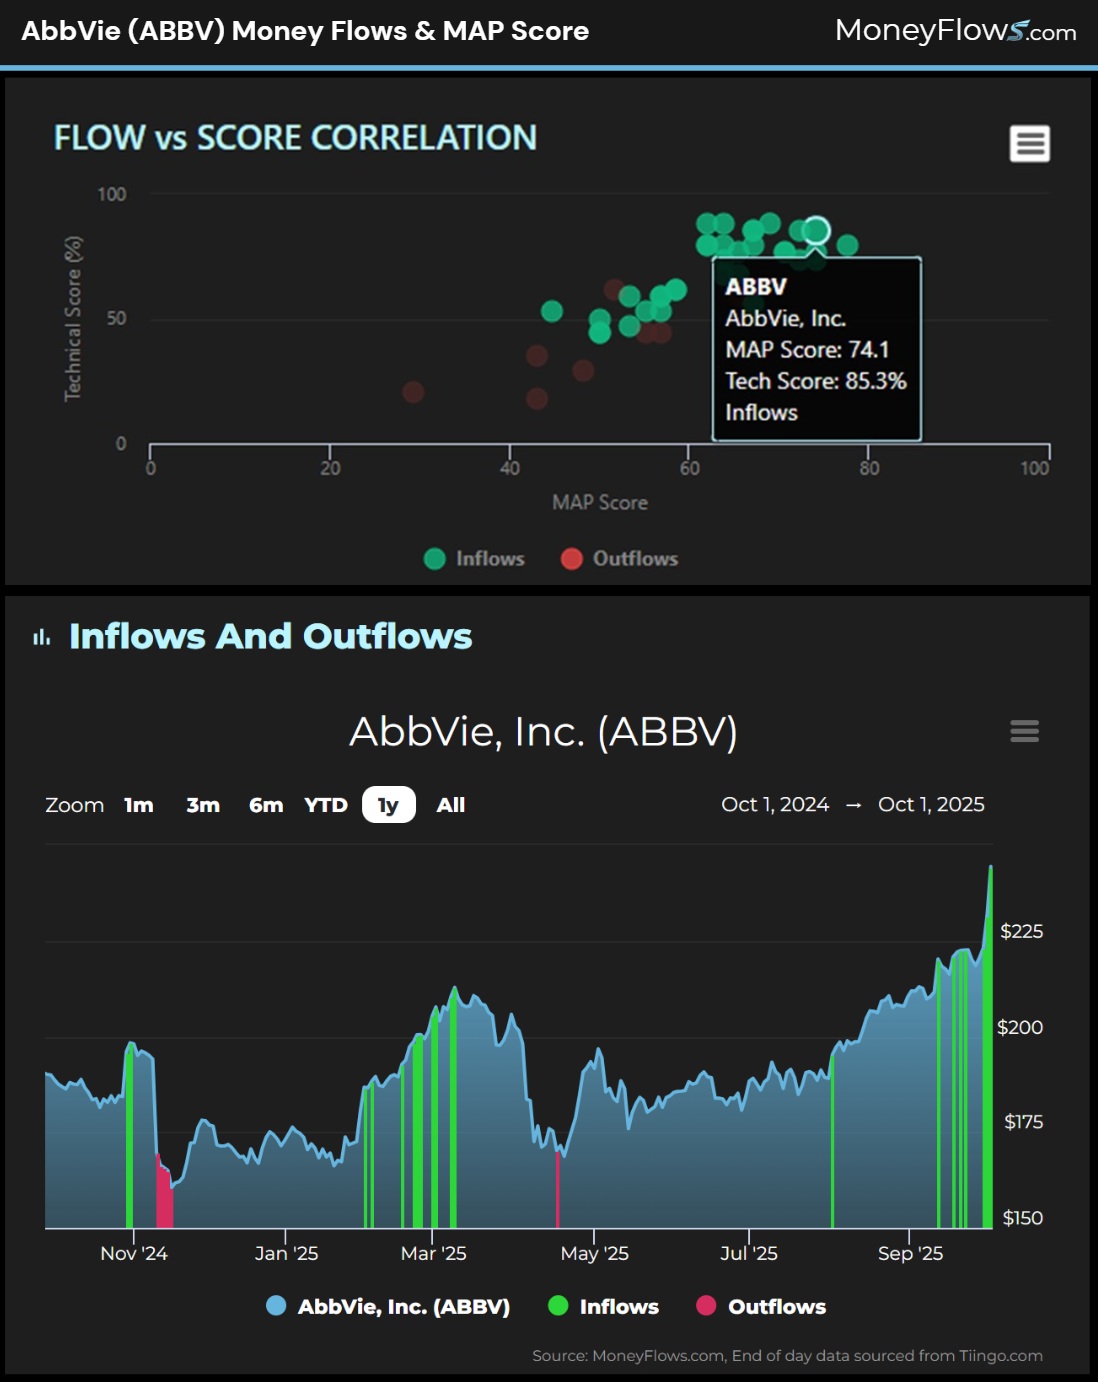Click the bar chart icon beside Inflows And Outflows
This screenshot has height=1382, width=1098.
[41, 637]
